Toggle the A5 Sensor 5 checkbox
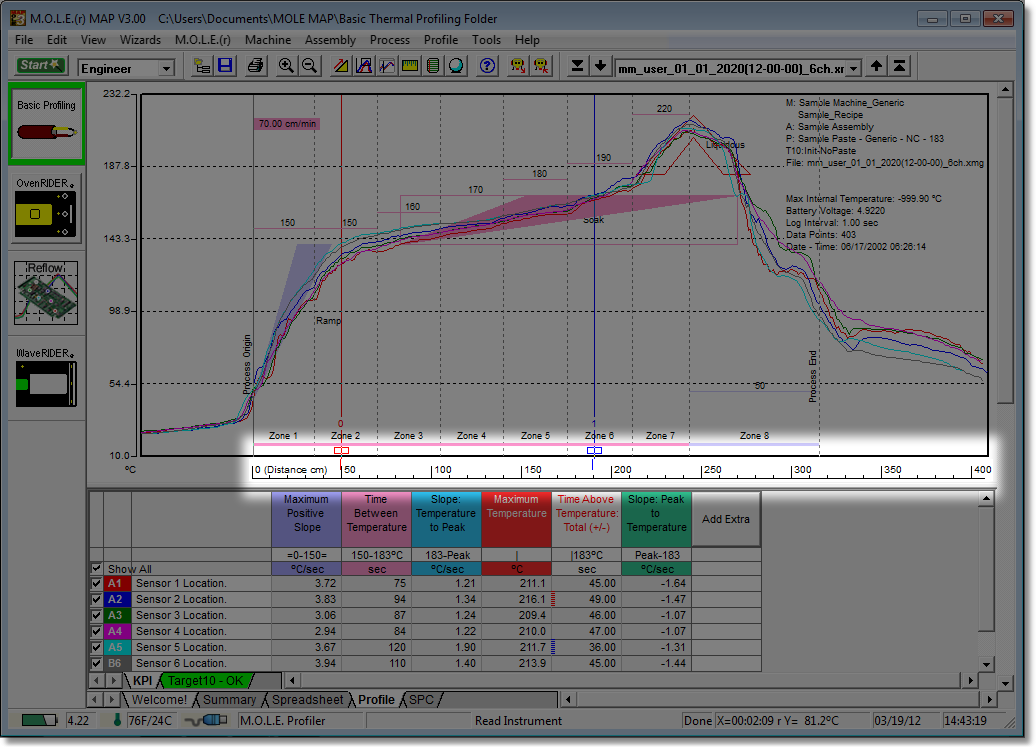1036x749 pixels. coord(96,647)
